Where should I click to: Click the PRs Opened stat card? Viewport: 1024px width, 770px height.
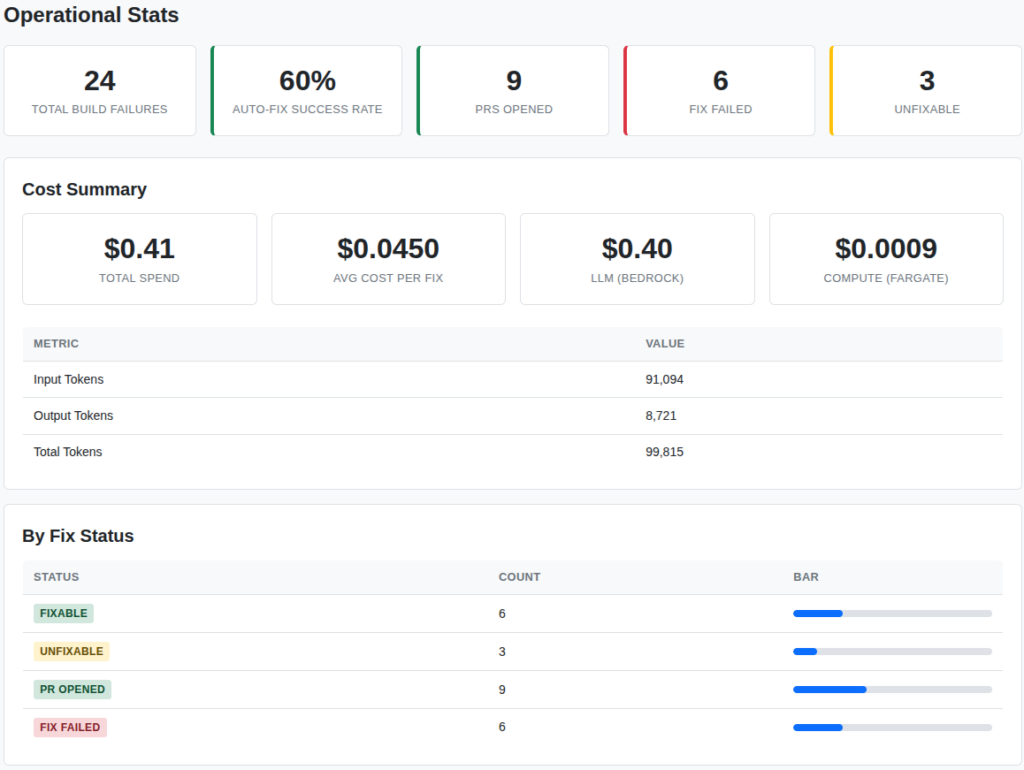click(x=514, y=90)
